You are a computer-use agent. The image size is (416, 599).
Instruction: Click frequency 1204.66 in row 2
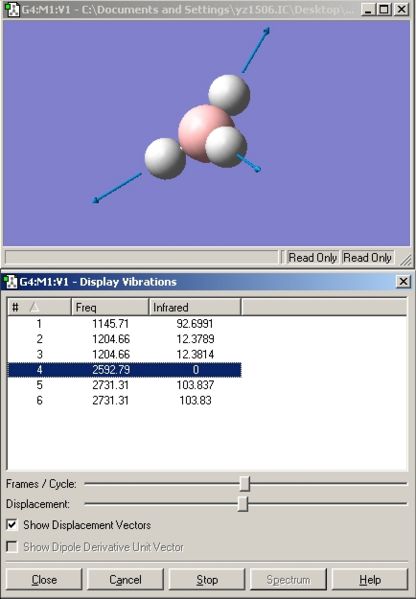[111, 339]
